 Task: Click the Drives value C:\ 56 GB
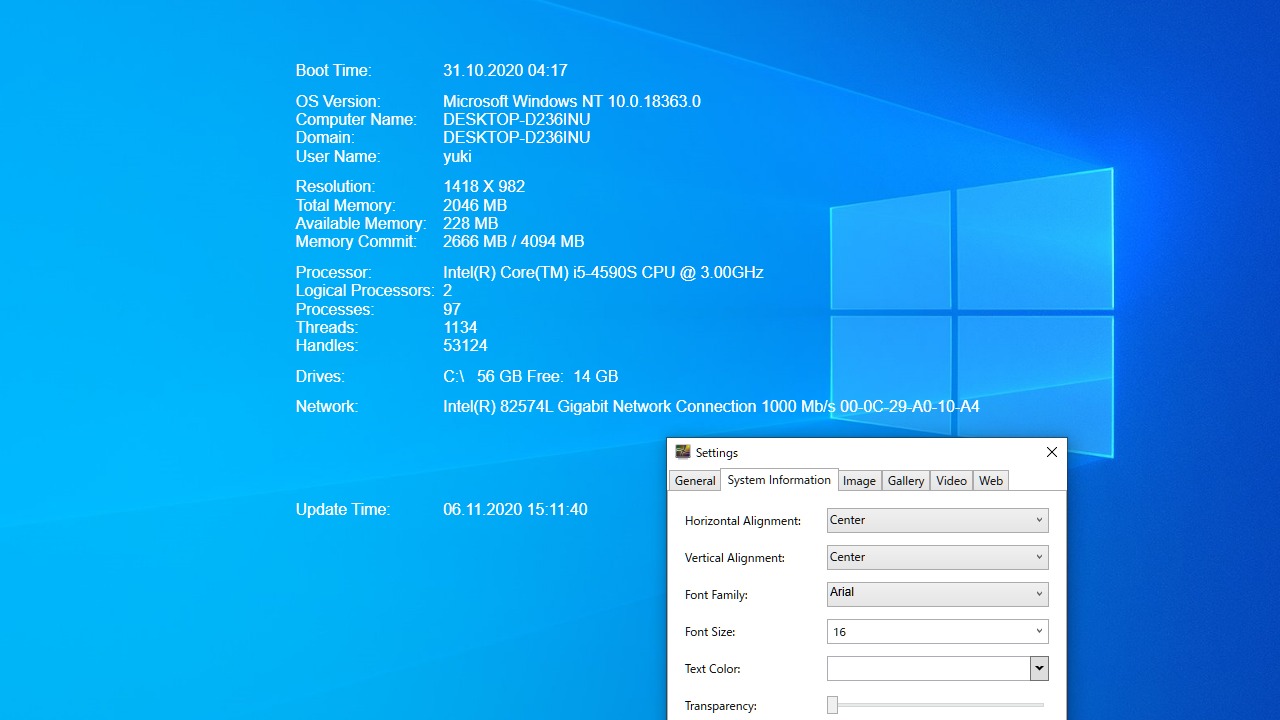(x=530, y=377)
